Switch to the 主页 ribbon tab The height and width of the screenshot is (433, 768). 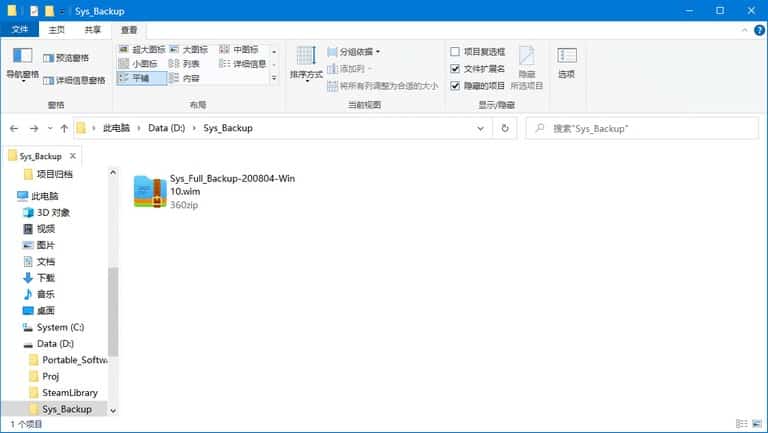(56, 30)
